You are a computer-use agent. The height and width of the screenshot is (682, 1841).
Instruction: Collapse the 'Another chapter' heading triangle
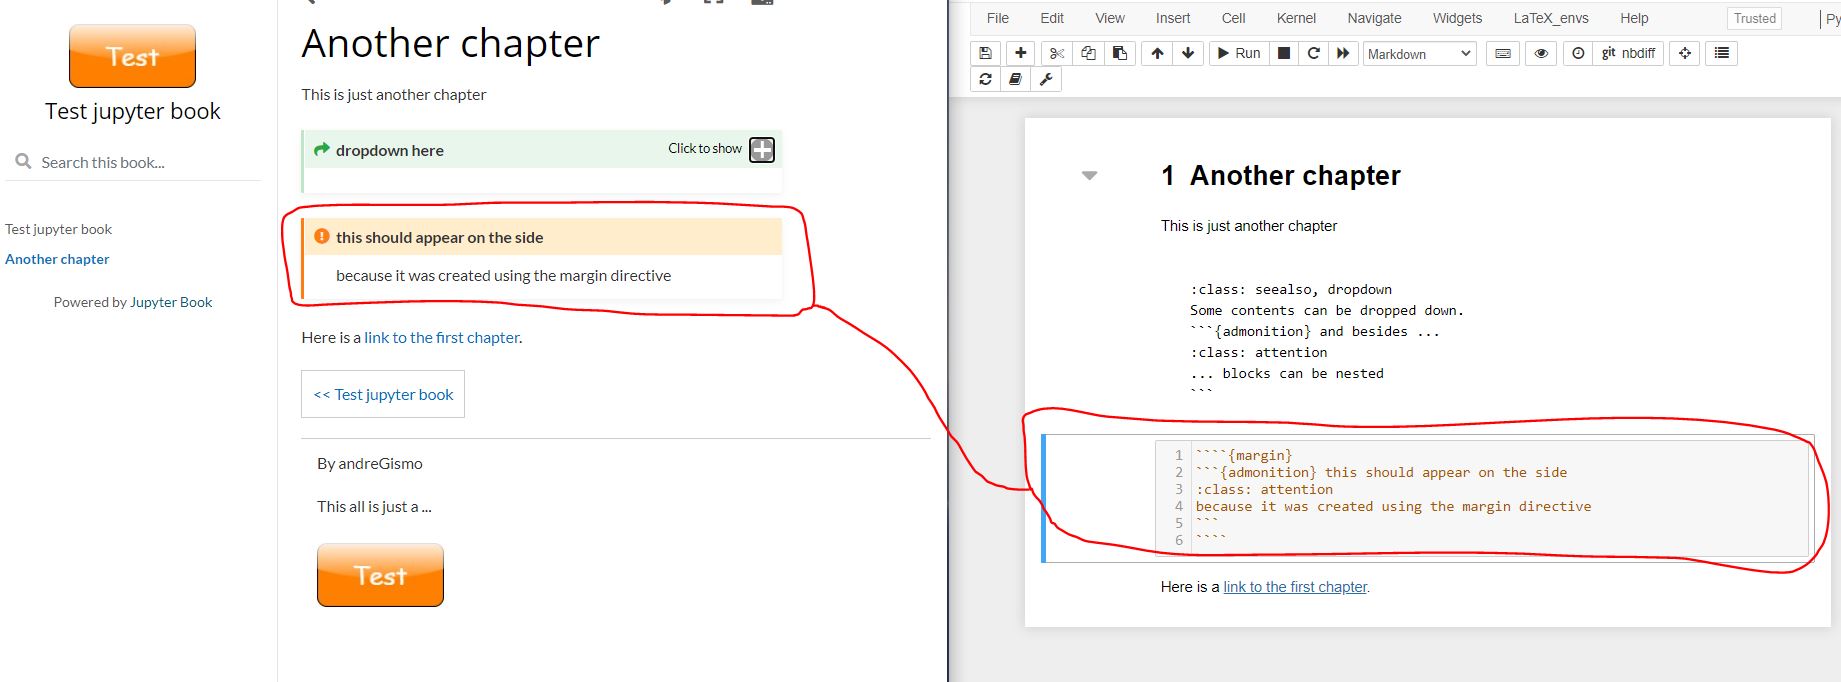(1090, 176)
